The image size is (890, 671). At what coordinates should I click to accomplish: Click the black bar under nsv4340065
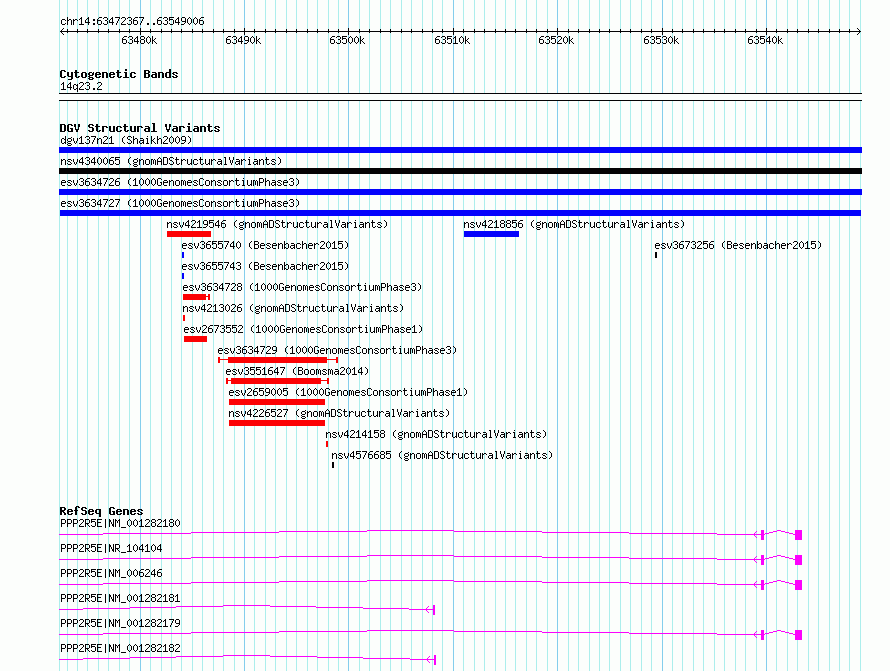(x=460, y=171)
